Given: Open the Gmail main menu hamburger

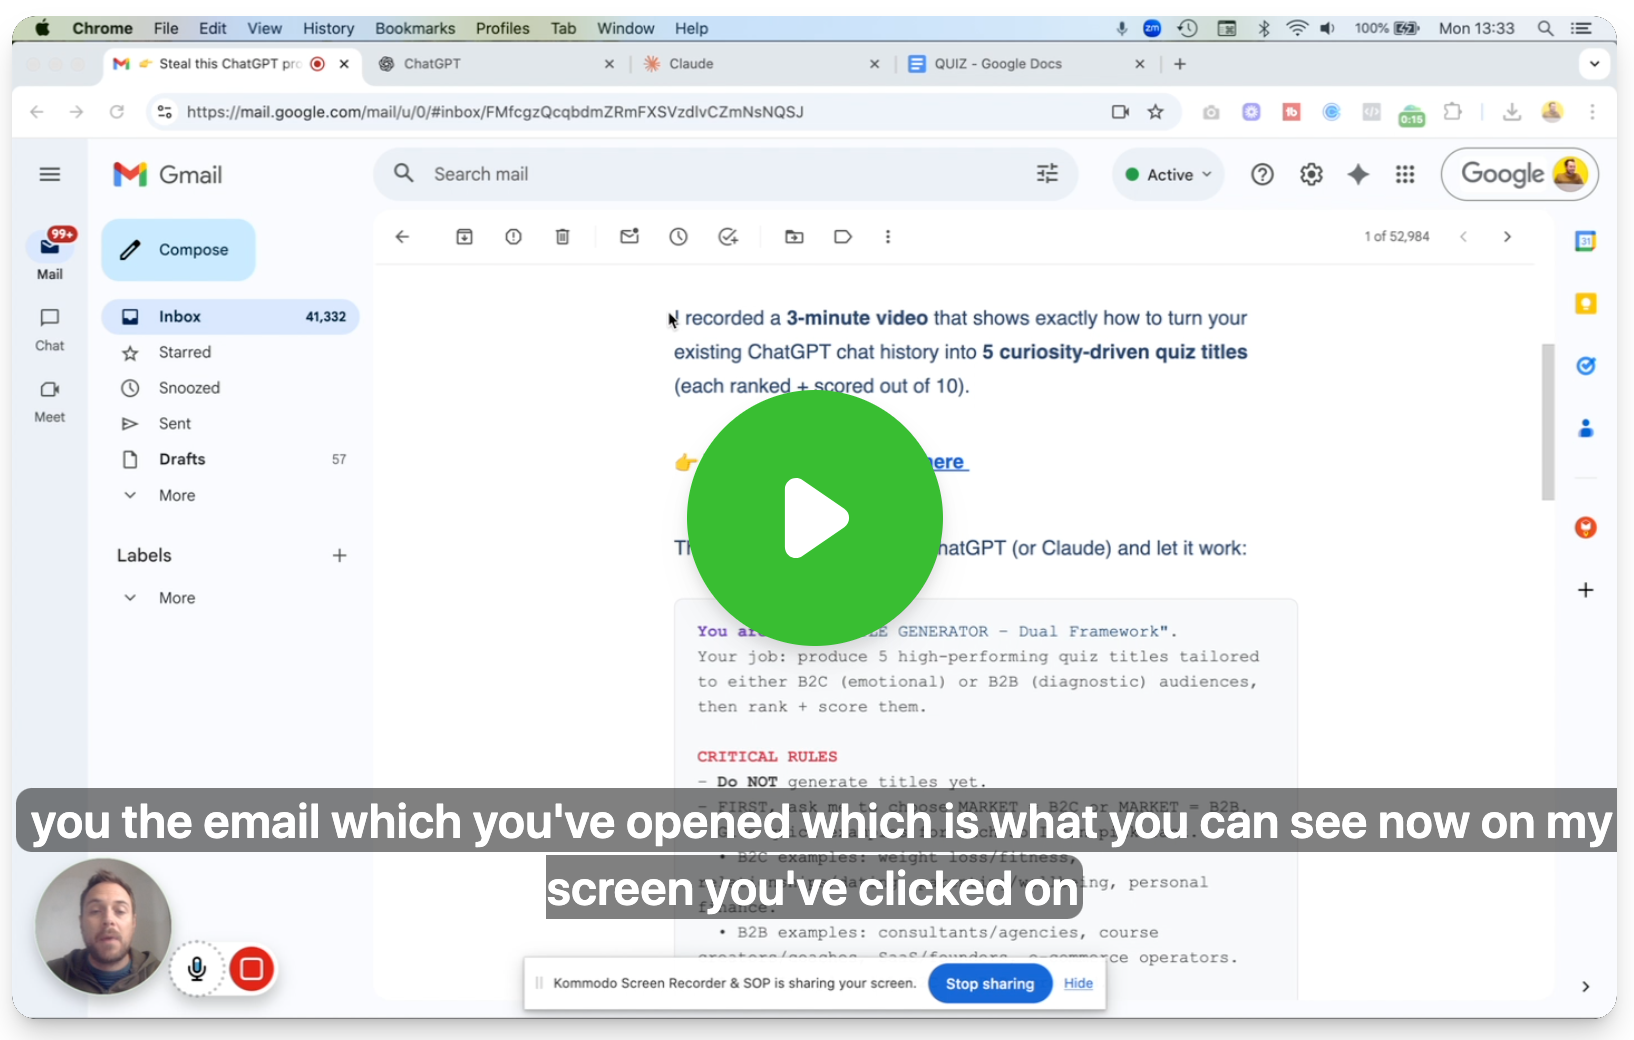Looking at the screenshot, I should click(50, 175).
